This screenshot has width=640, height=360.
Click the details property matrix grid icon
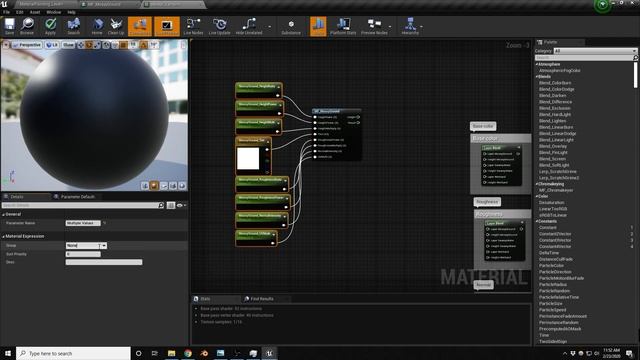[171, 205]
